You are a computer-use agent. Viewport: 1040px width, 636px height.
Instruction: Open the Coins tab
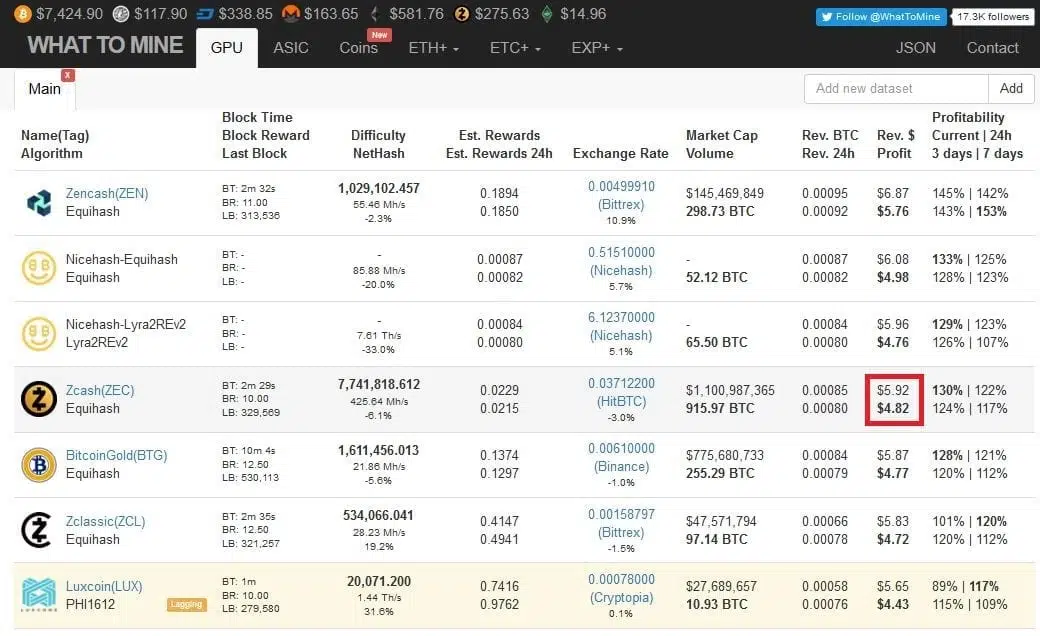point(359,48)
